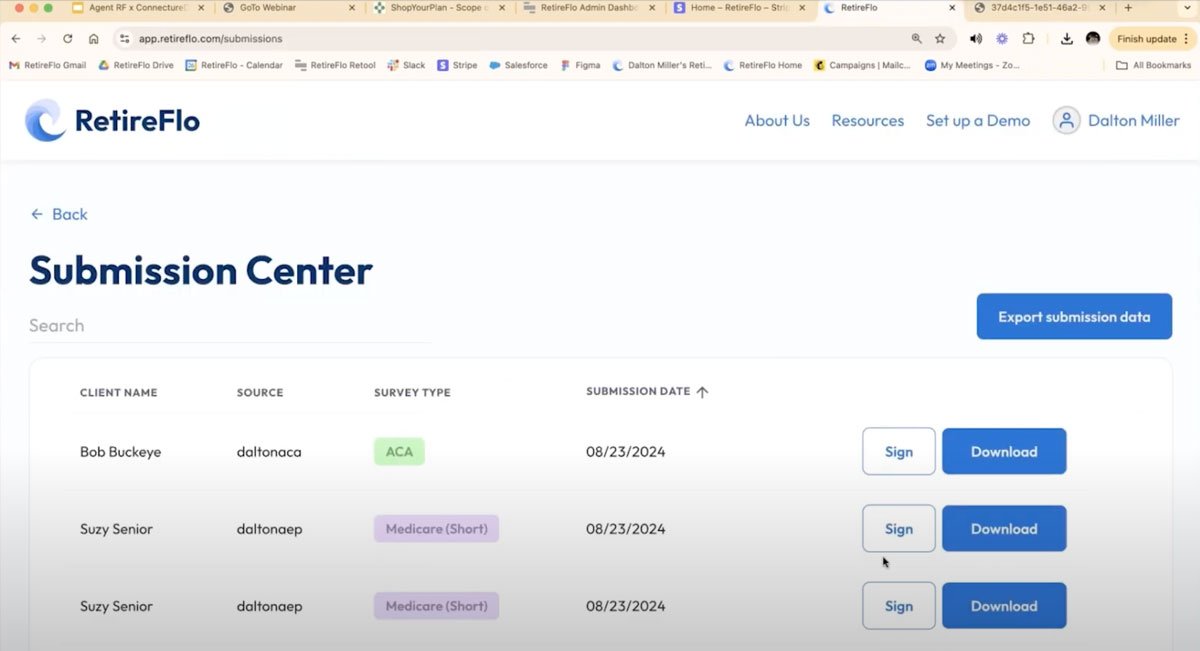Screen dimensions: 1200x651
Task: Open the Salesforce bookmark
Action: coord(518,66)
